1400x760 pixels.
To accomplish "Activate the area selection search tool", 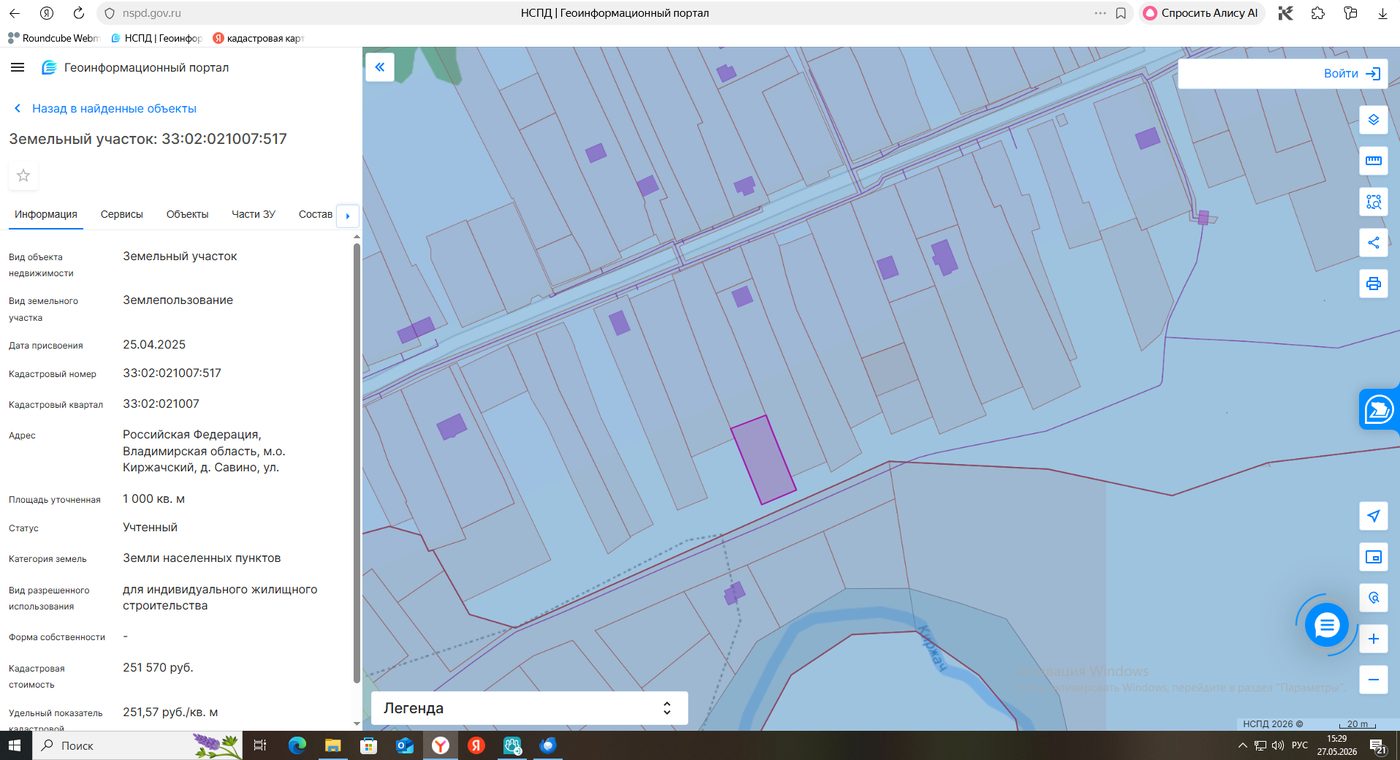I will (1373, 201).
